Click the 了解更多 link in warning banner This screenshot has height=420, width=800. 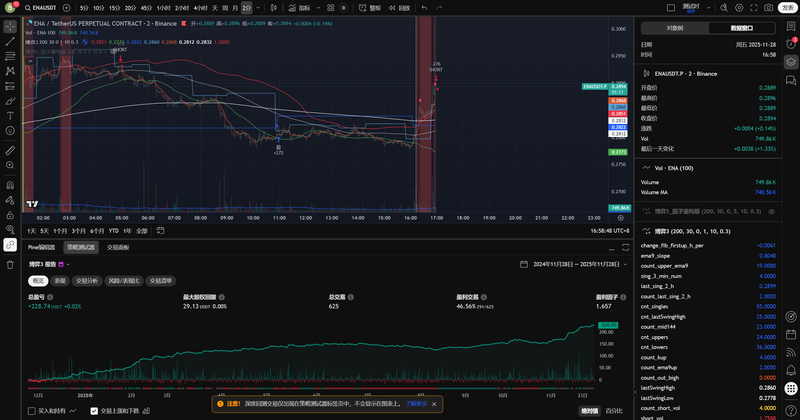417,404
